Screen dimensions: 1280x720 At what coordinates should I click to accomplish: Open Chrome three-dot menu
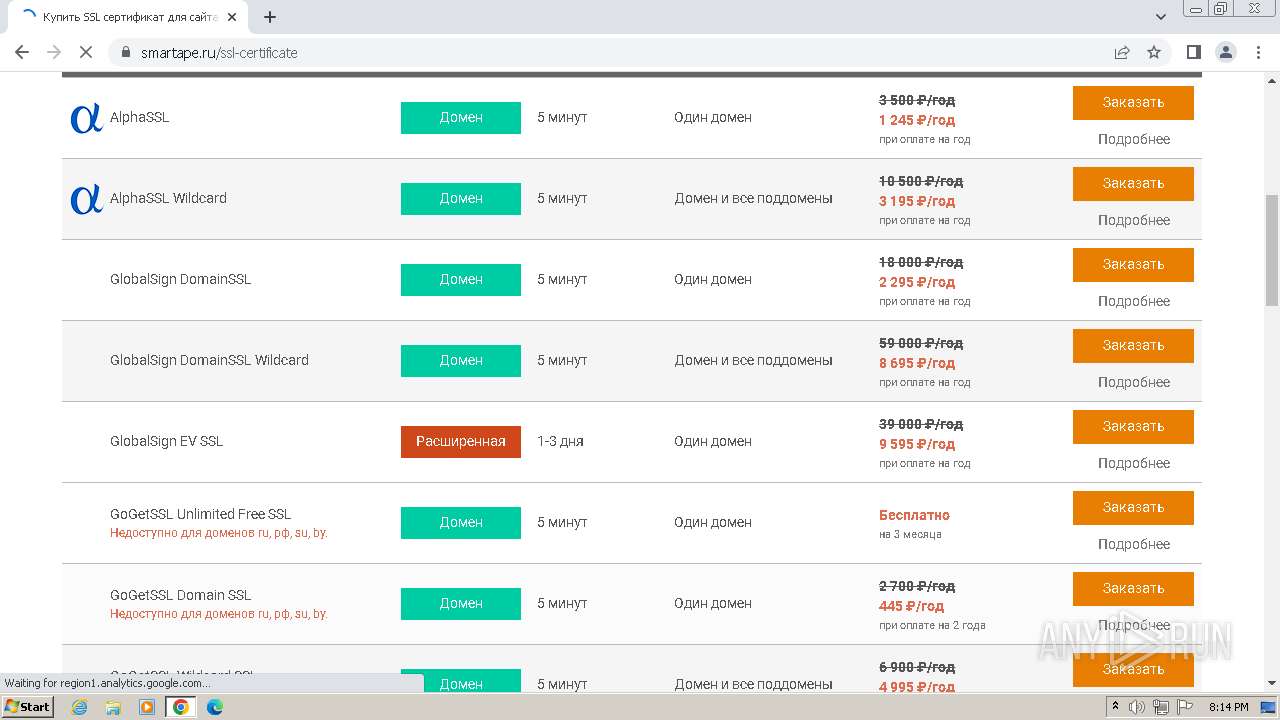tap(1258, 52)
